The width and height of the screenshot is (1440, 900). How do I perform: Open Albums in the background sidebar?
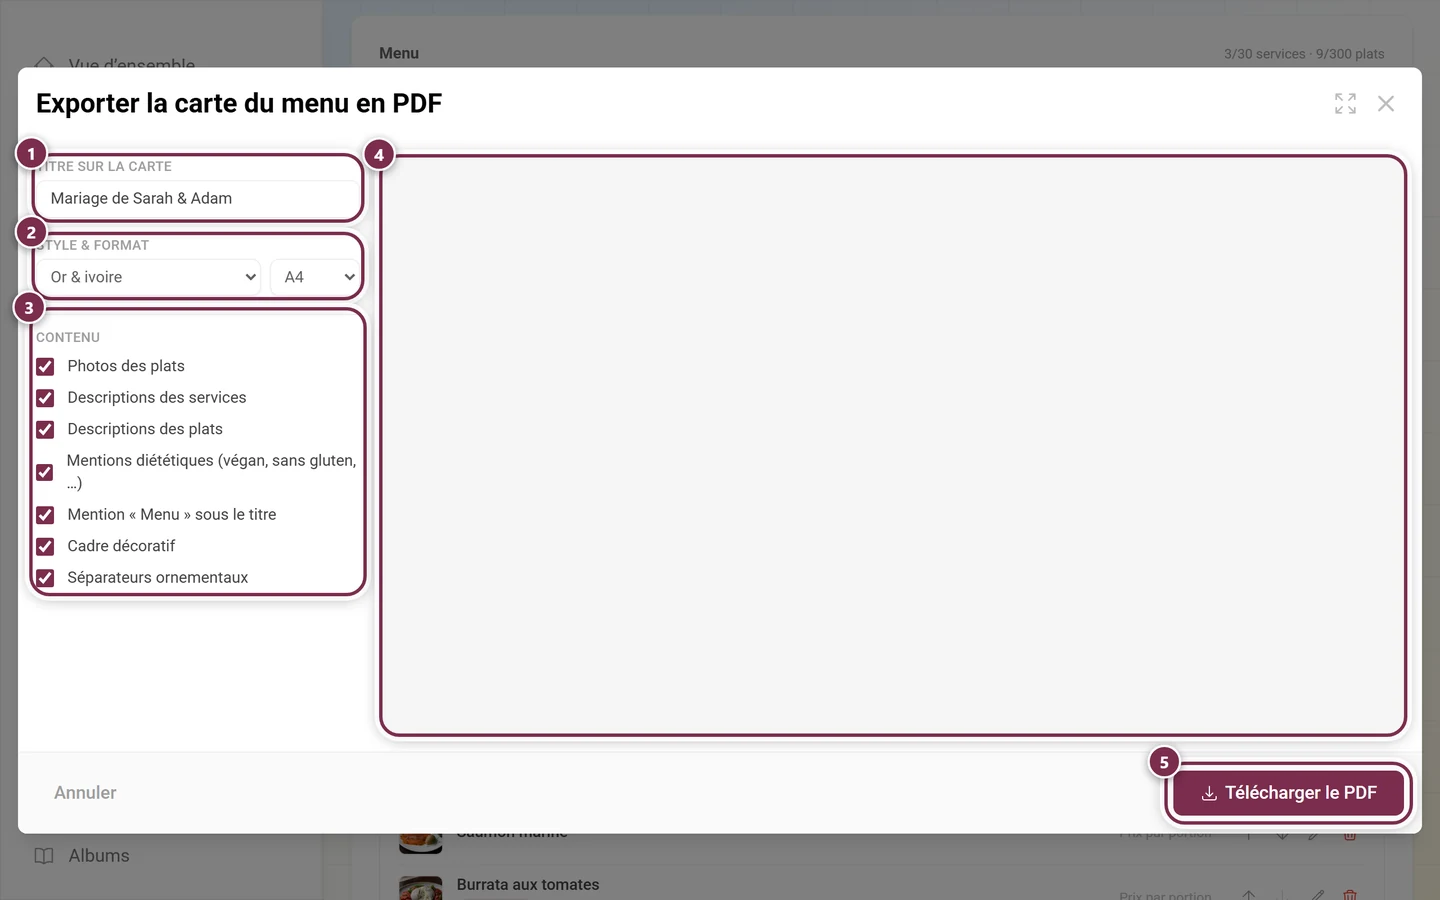pos(99,856)
